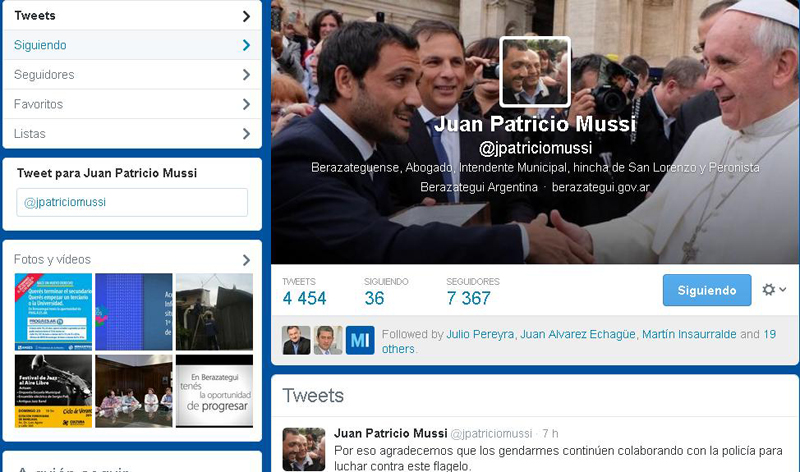
Task: Click Juan Patricio Mussi's profile picture
Action: coord(534,72)
